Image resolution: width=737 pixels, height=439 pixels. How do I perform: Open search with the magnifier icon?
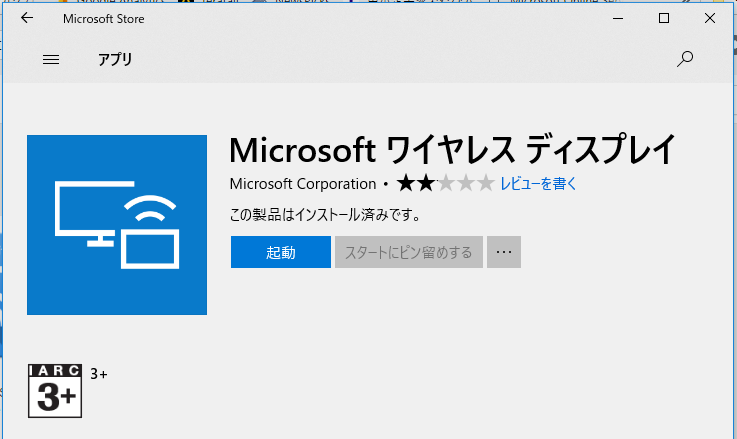(685, 59)
